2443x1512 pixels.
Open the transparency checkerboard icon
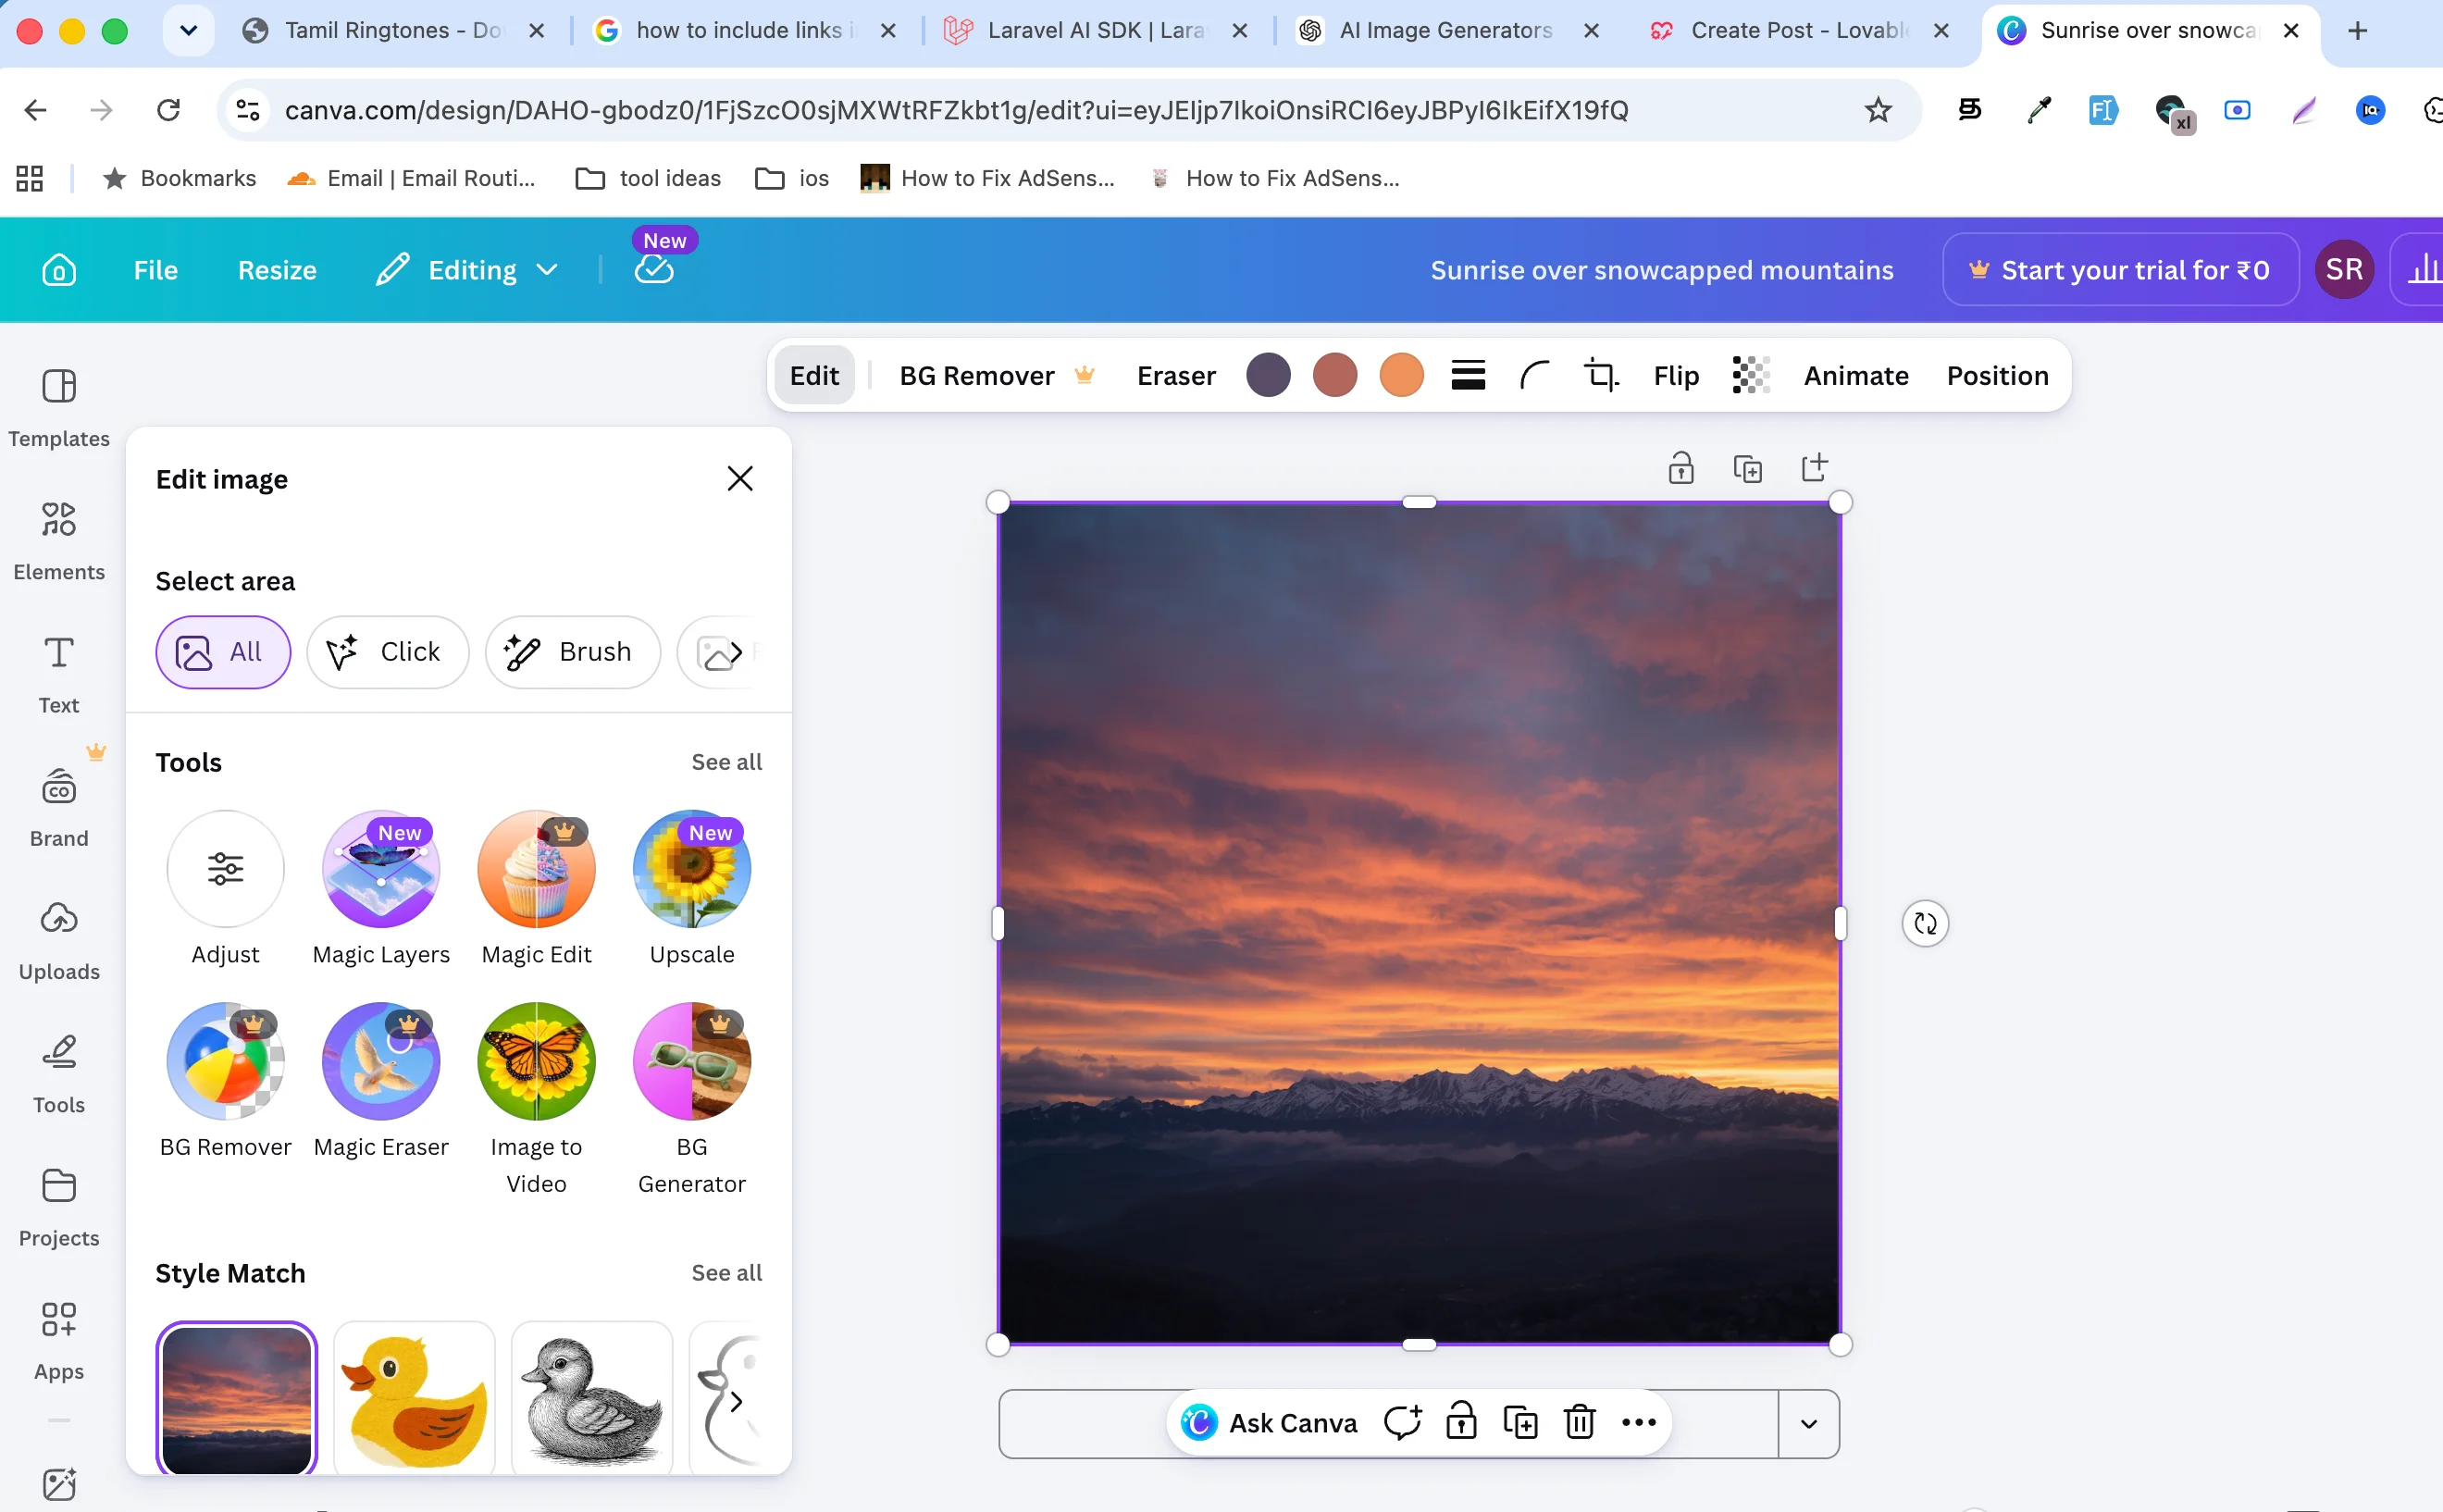1751,376
